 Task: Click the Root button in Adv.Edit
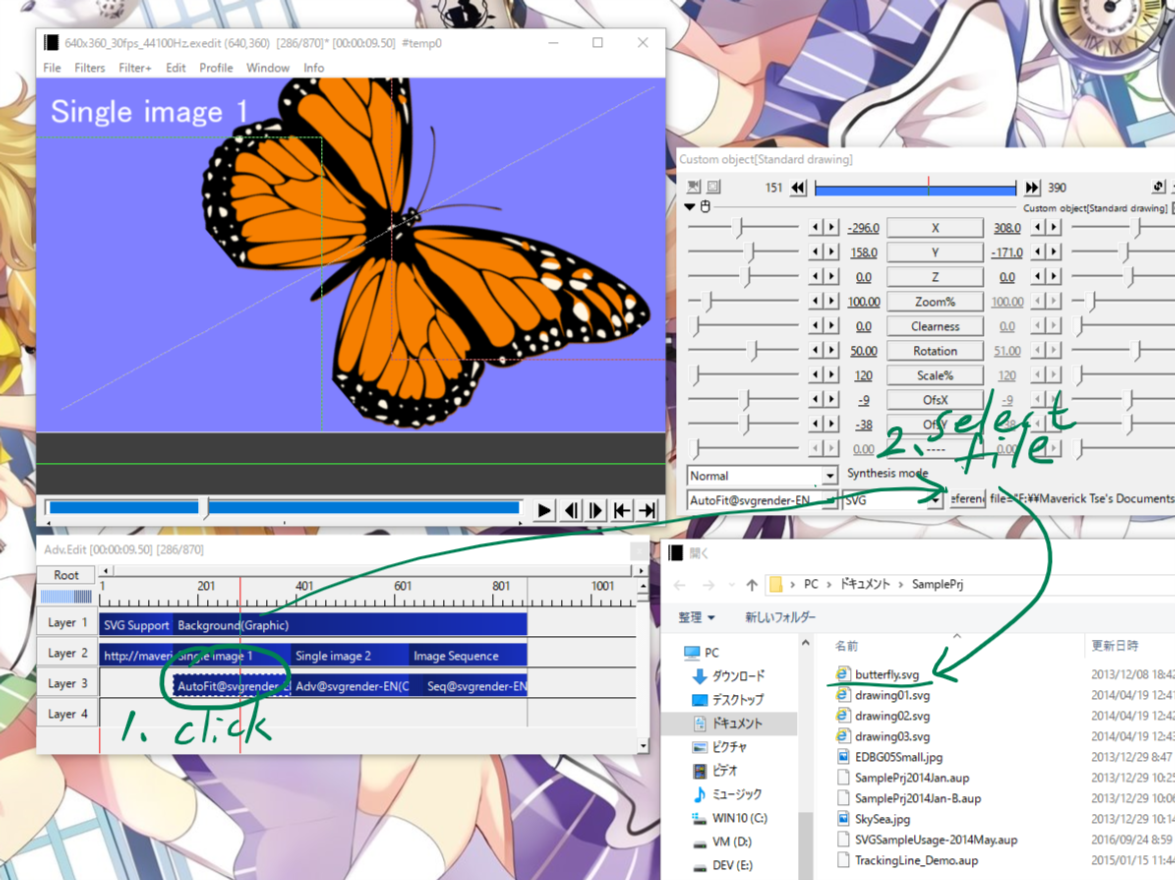[67, 575]
